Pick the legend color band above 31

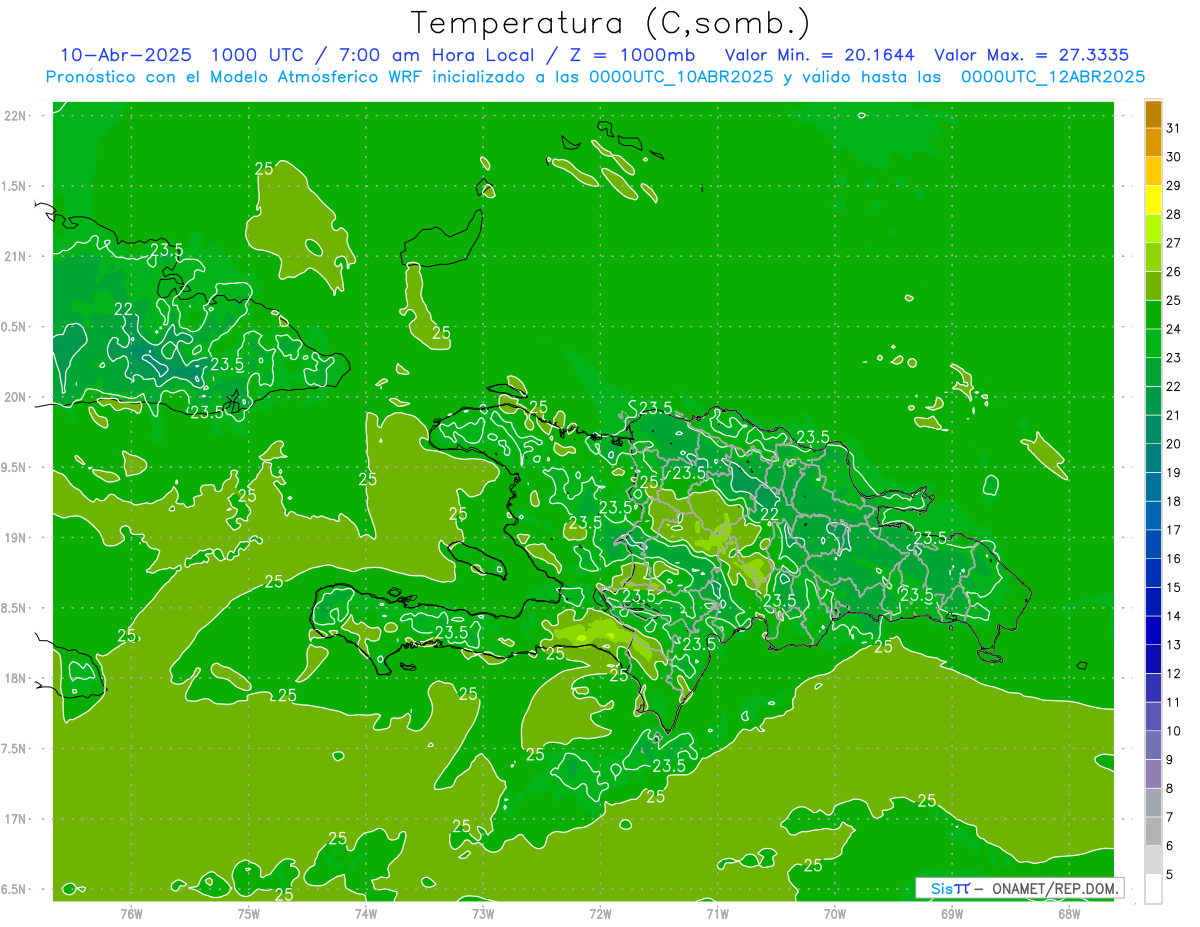click(1153, 114)
